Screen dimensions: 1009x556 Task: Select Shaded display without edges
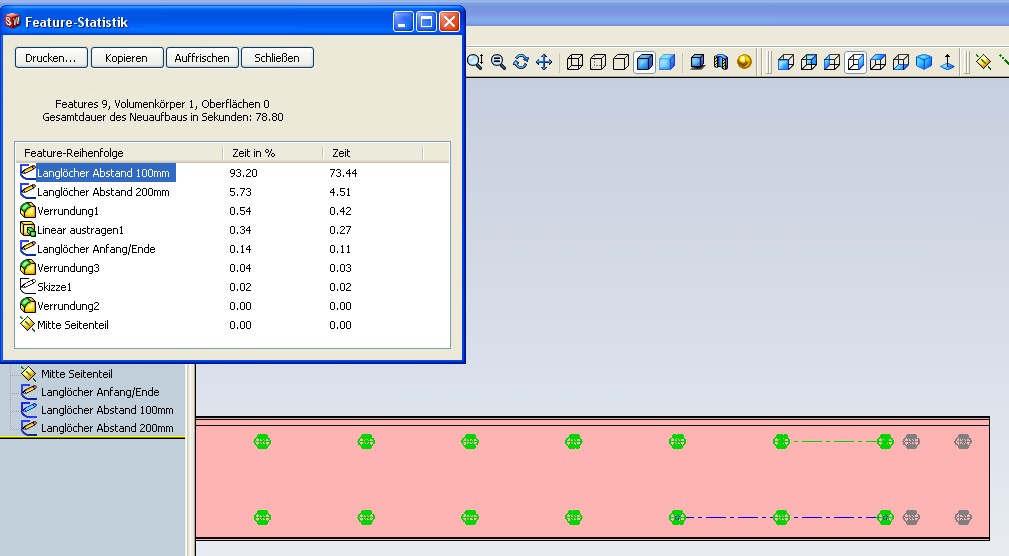click(x=667, y=62)
